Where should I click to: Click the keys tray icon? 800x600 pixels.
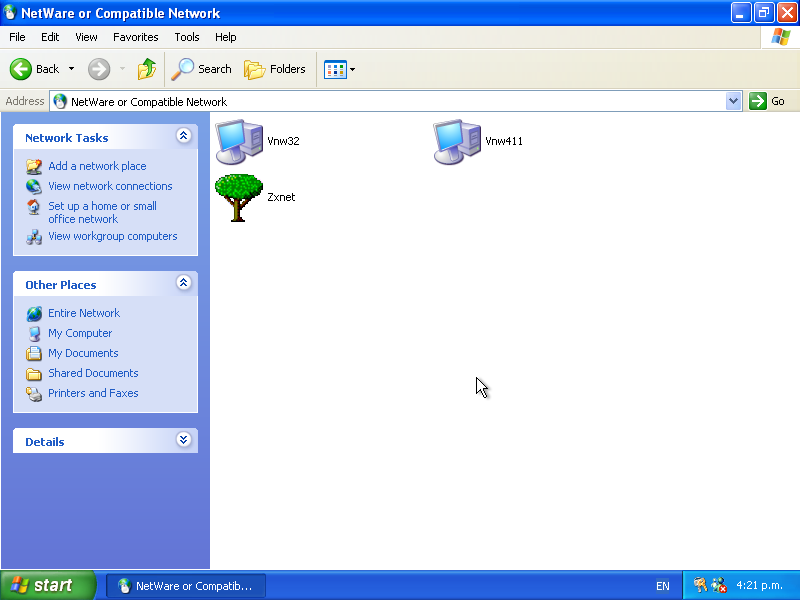click(x=700, y=585)
